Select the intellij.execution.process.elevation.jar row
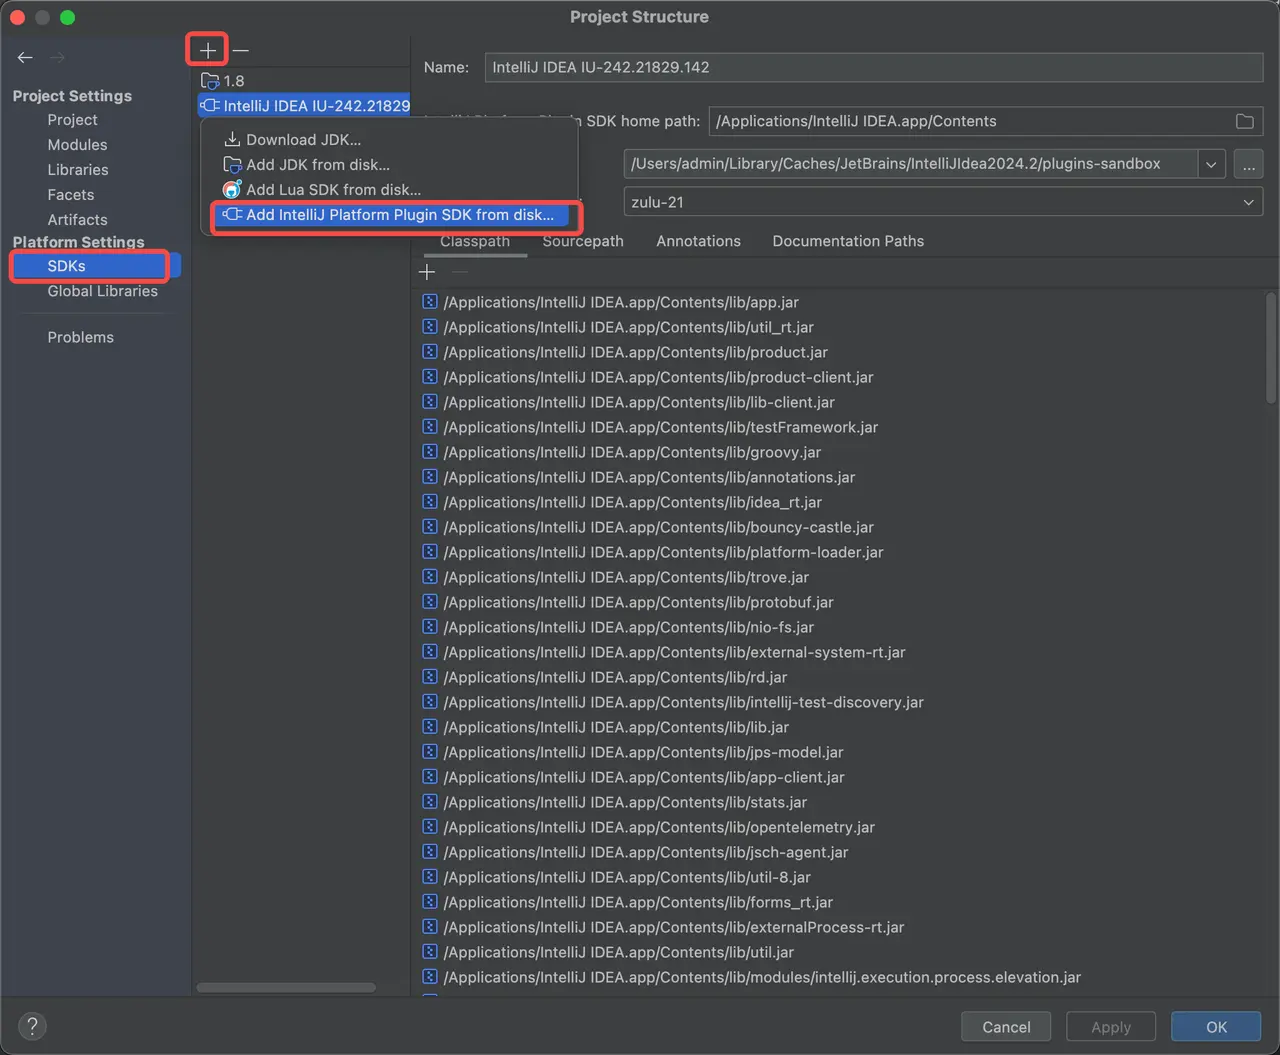 point(840,977)
